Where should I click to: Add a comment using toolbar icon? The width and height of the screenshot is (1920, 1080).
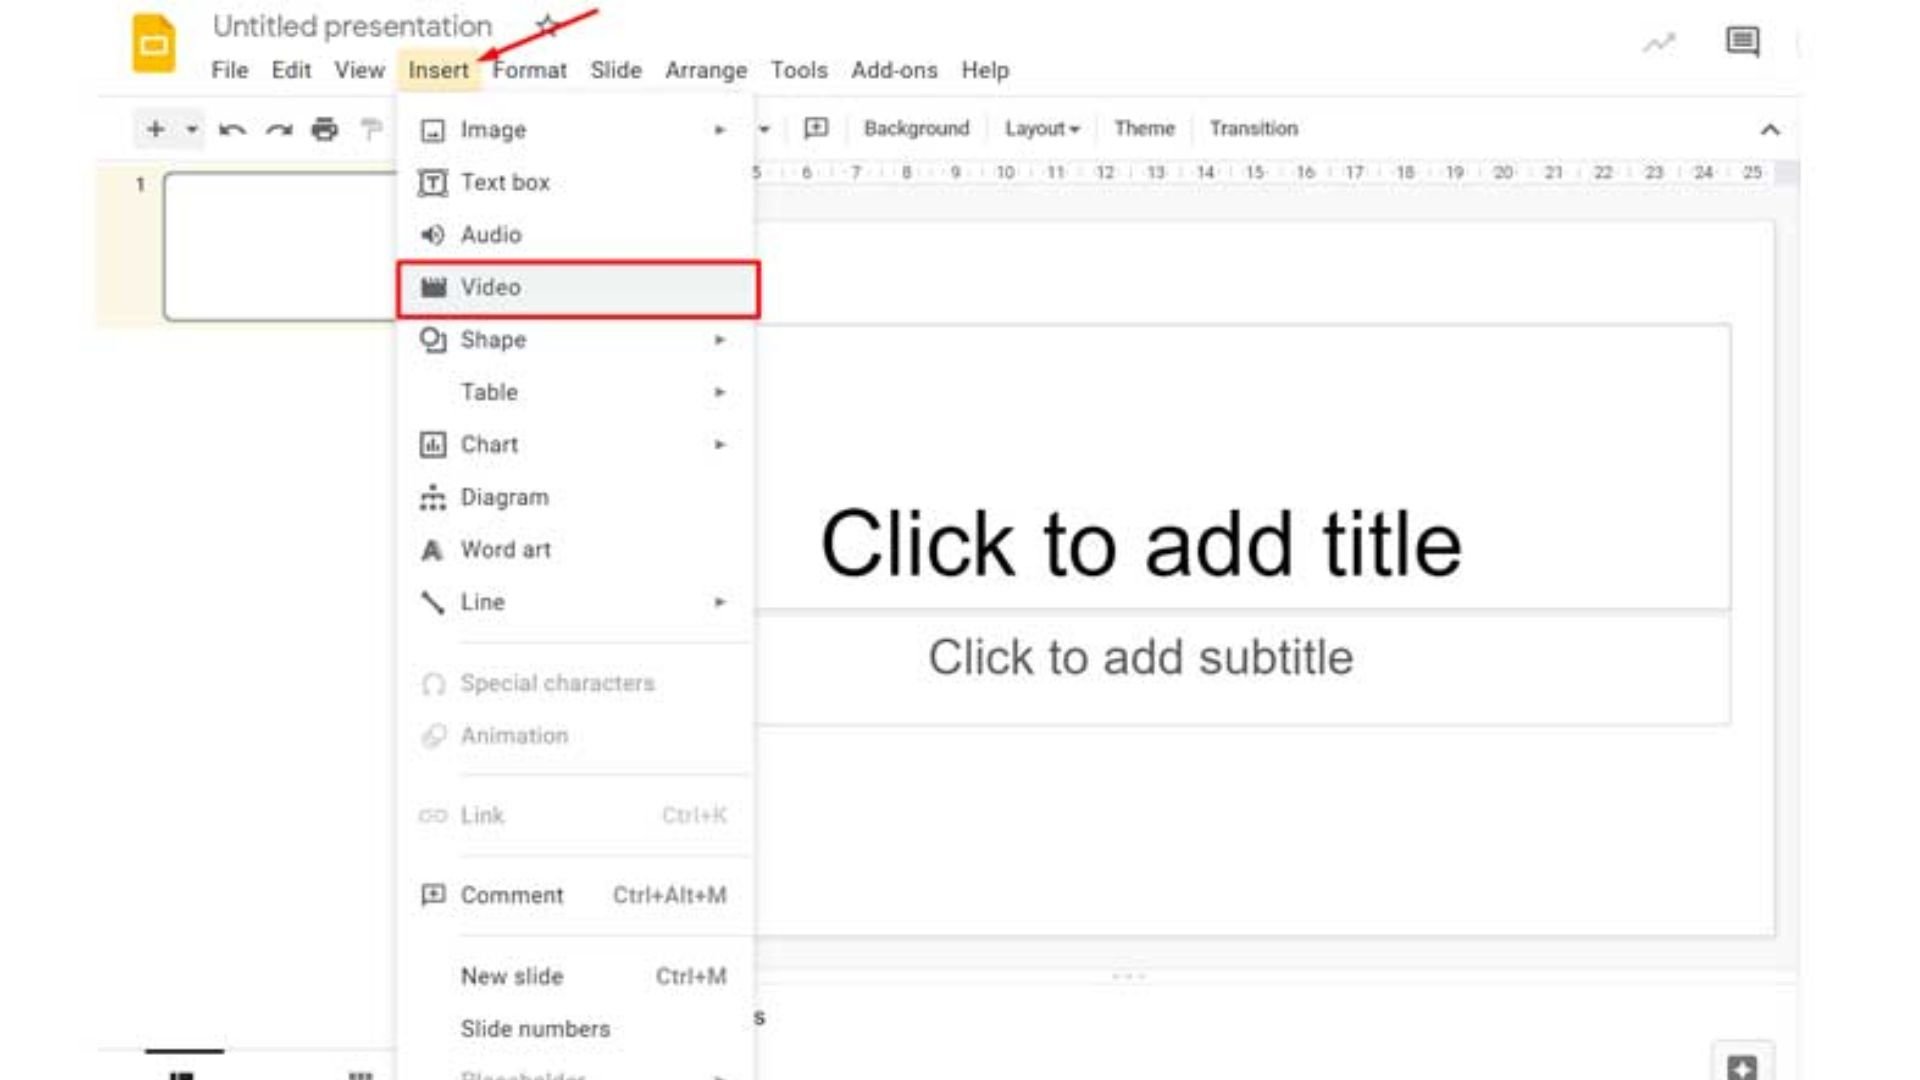(816, 128)
